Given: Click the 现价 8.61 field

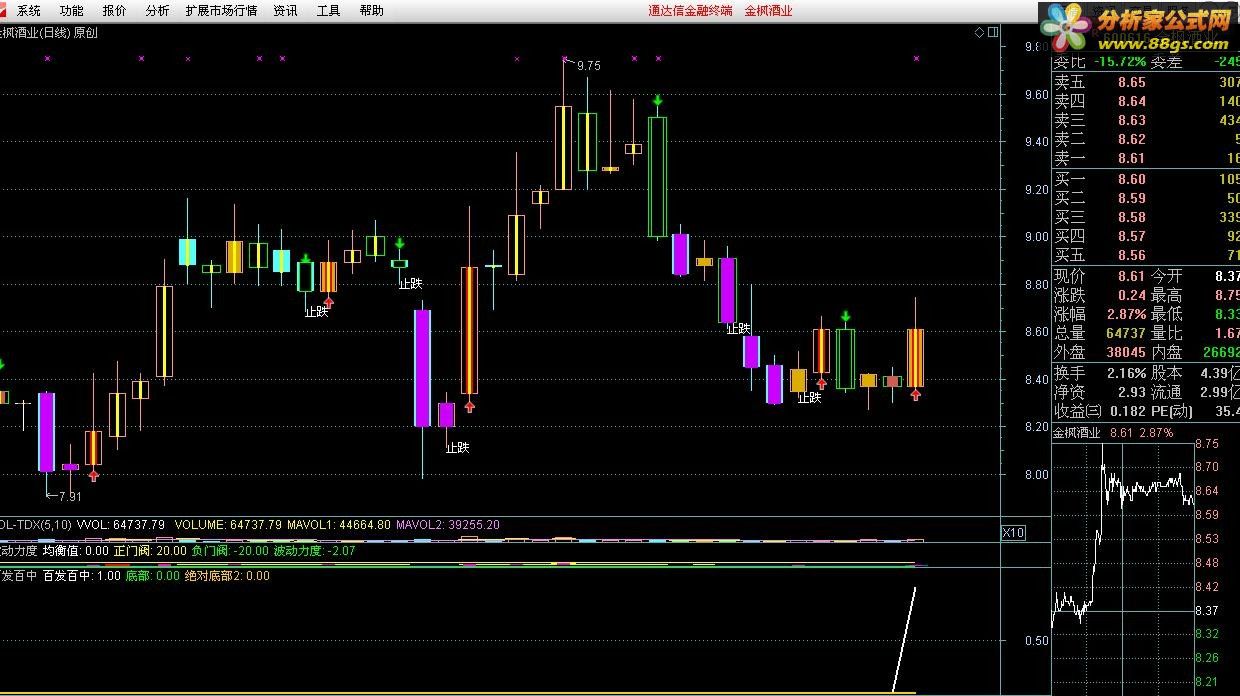Looking at the screenshot, I should coord(1100,277).
